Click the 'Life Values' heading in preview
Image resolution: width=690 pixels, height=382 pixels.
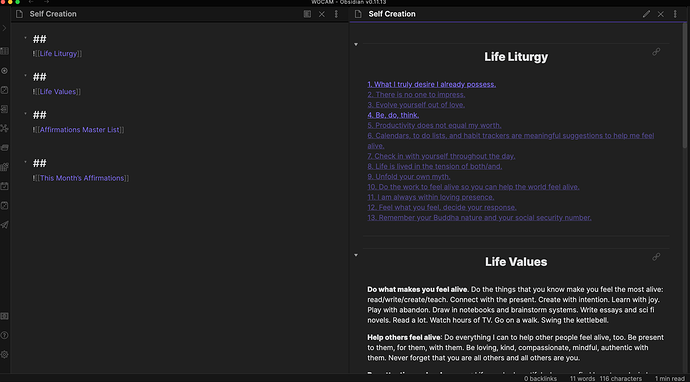pyautogui.click(x=516, y=262)
